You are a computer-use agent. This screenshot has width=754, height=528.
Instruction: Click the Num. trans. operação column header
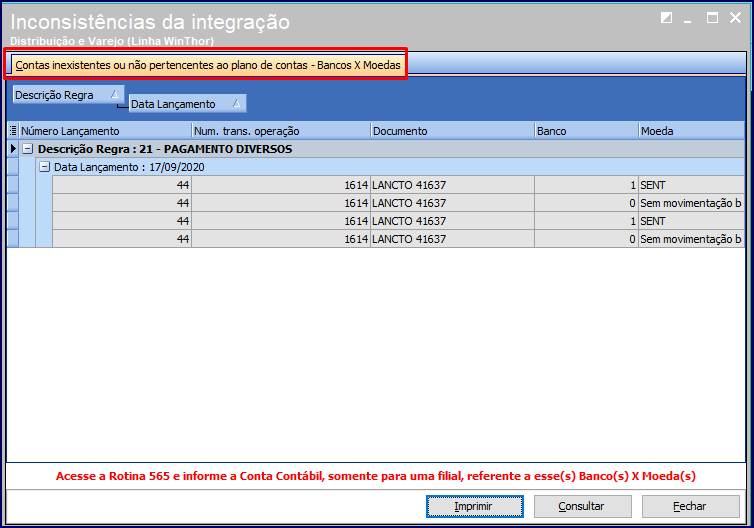281,131
